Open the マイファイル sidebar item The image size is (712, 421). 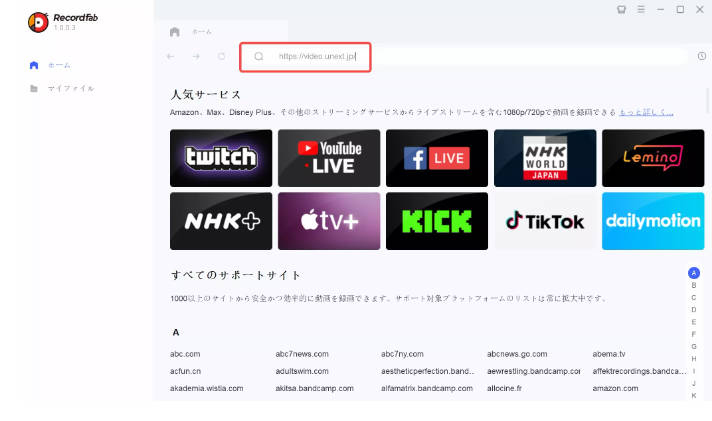(62, 89)
